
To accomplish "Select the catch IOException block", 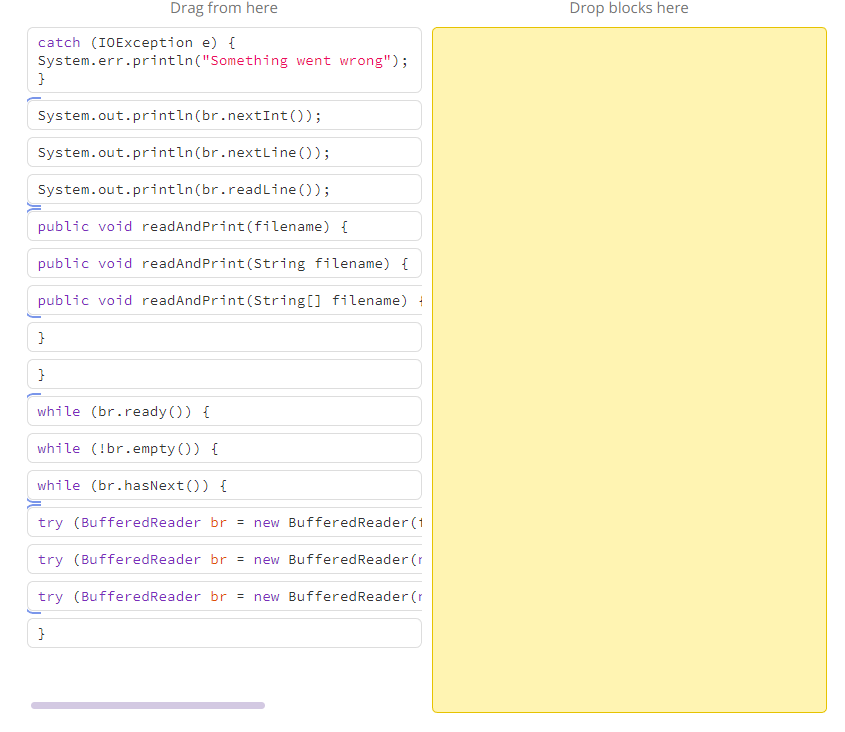I will tap(223, 60).
